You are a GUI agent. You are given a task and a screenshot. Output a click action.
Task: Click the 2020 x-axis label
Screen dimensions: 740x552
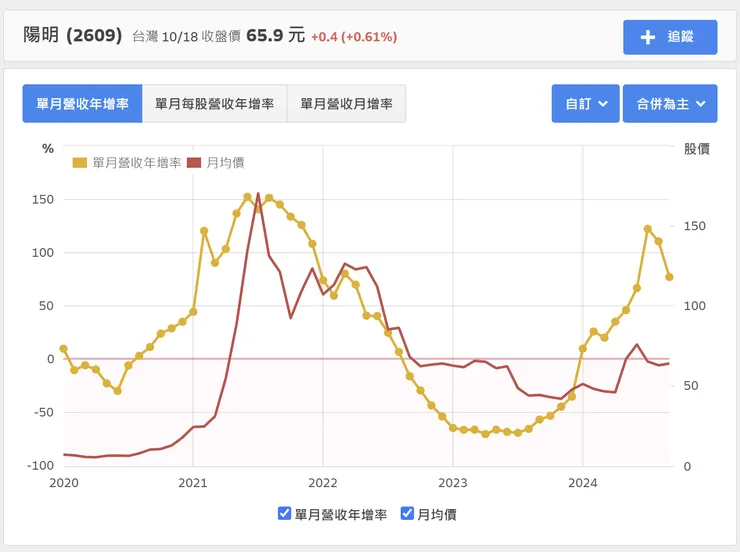pyautogui.click(x=64, y=483)
